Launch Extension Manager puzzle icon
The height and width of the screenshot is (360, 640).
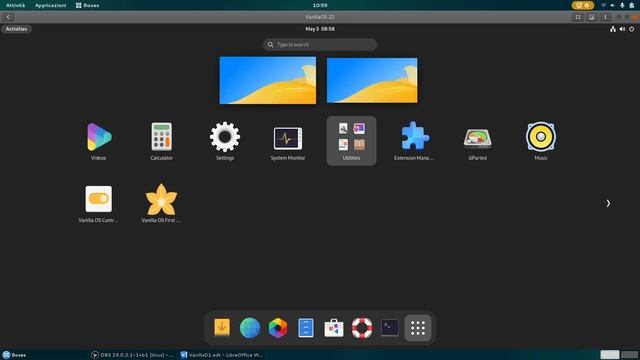coord(414,141)
